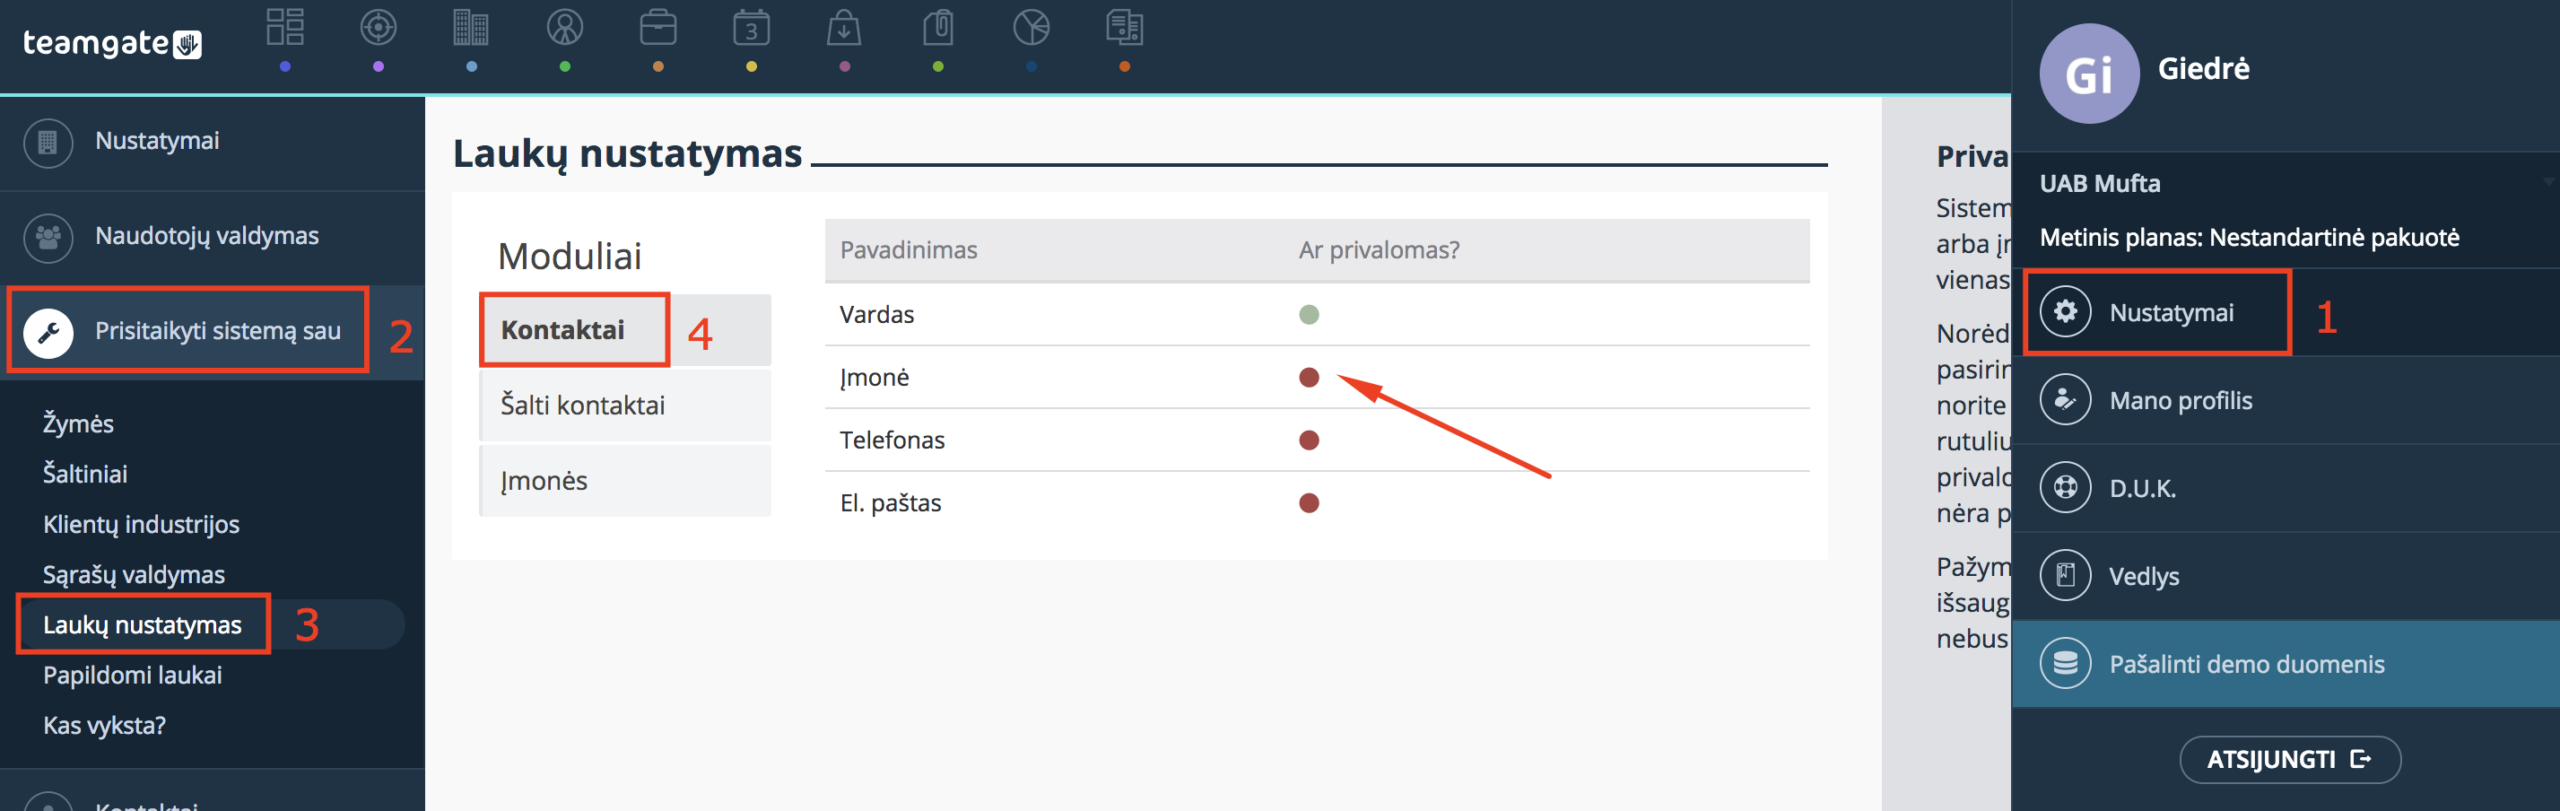Open Žymės in the sidebar
The height and width of the screenshot is (811, 2560).
tap(78, 424)
